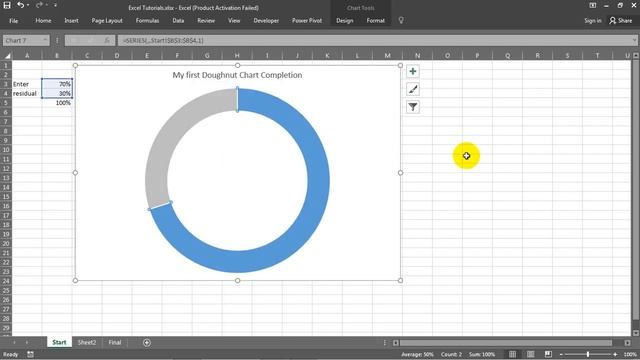Click the Tell Me lightbulb icon
Screen dimensions: 640x360
coord(401,20)
